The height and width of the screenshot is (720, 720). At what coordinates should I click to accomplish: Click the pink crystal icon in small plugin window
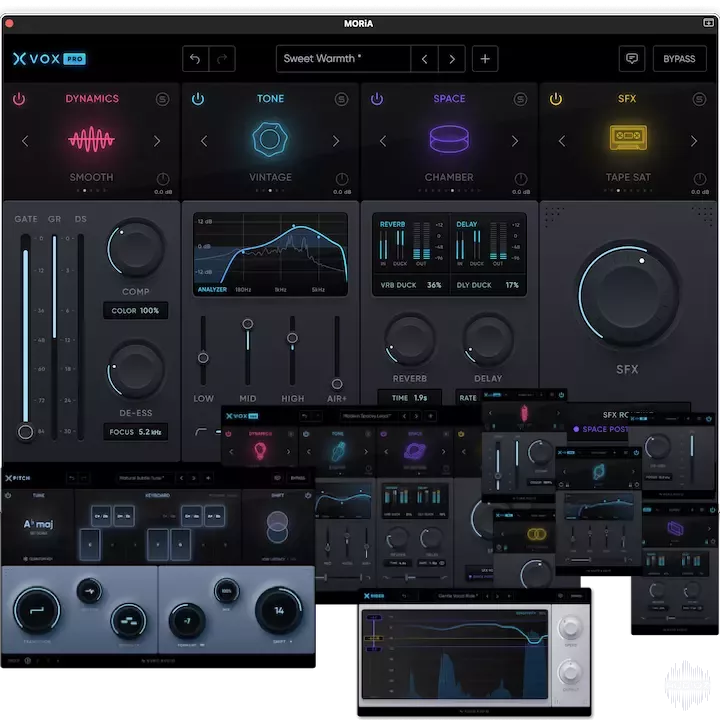point(524,413)
